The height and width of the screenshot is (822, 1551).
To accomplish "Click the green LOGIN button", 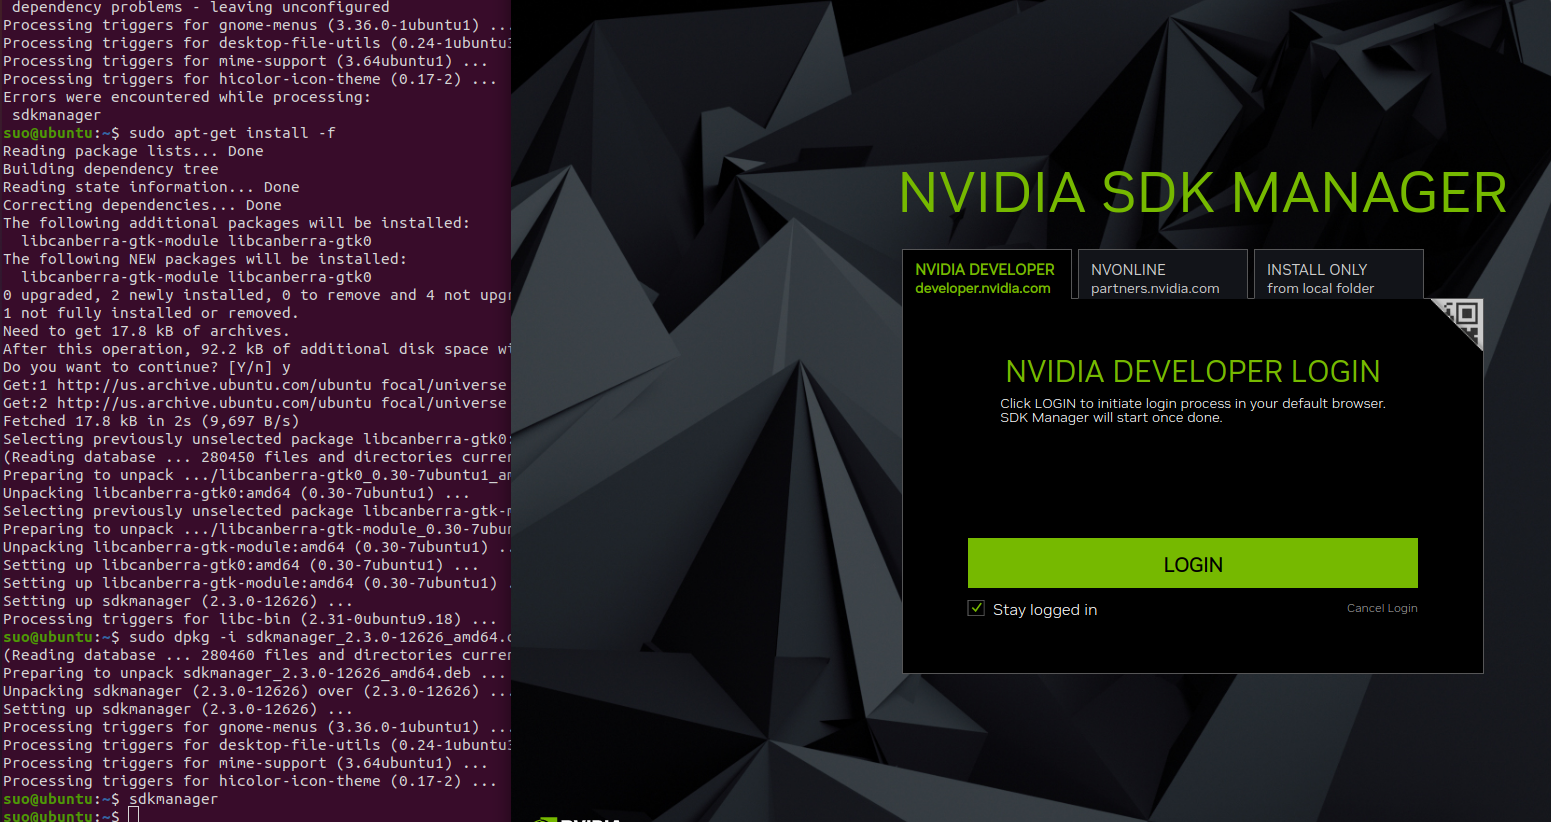I will [1192, 563].
